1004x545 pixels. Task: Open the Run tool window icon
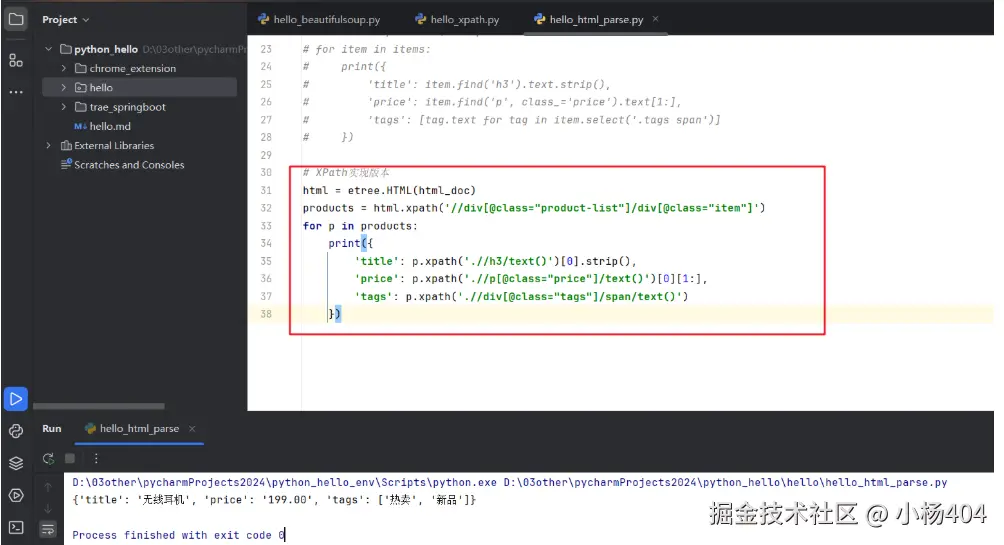(16, 399)
